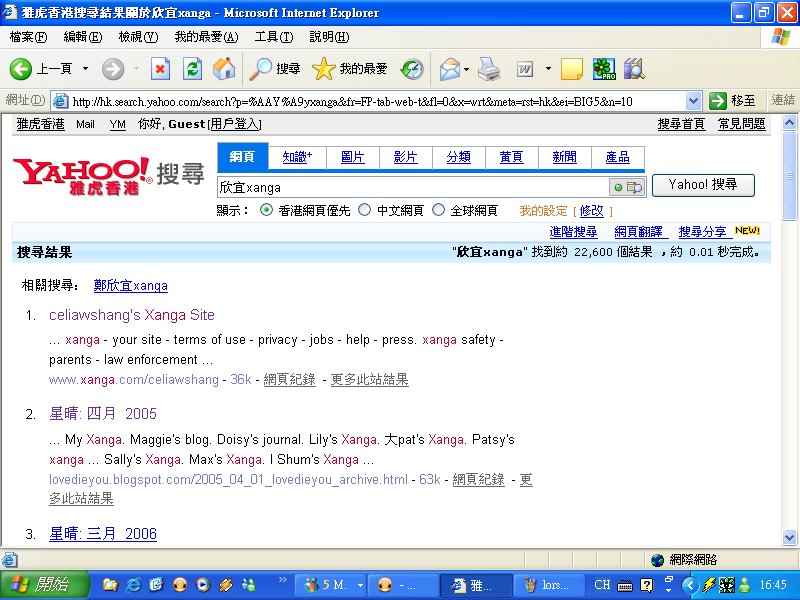Click the 開始 Start button
800x600 pixels.
[44, 585]
